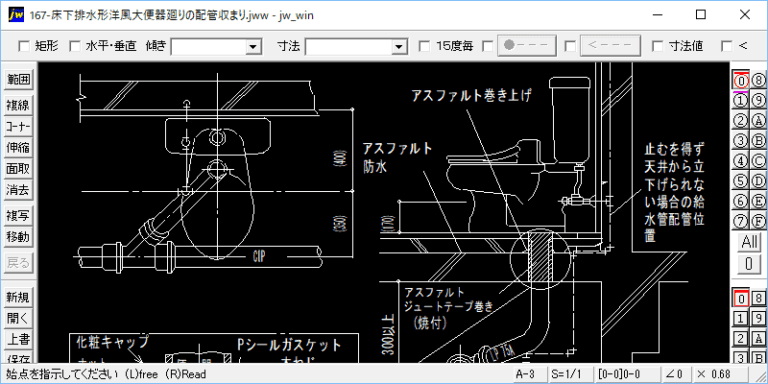Select circled layer E button
This screenshot has width=768, height=384.
pos(758,201)
